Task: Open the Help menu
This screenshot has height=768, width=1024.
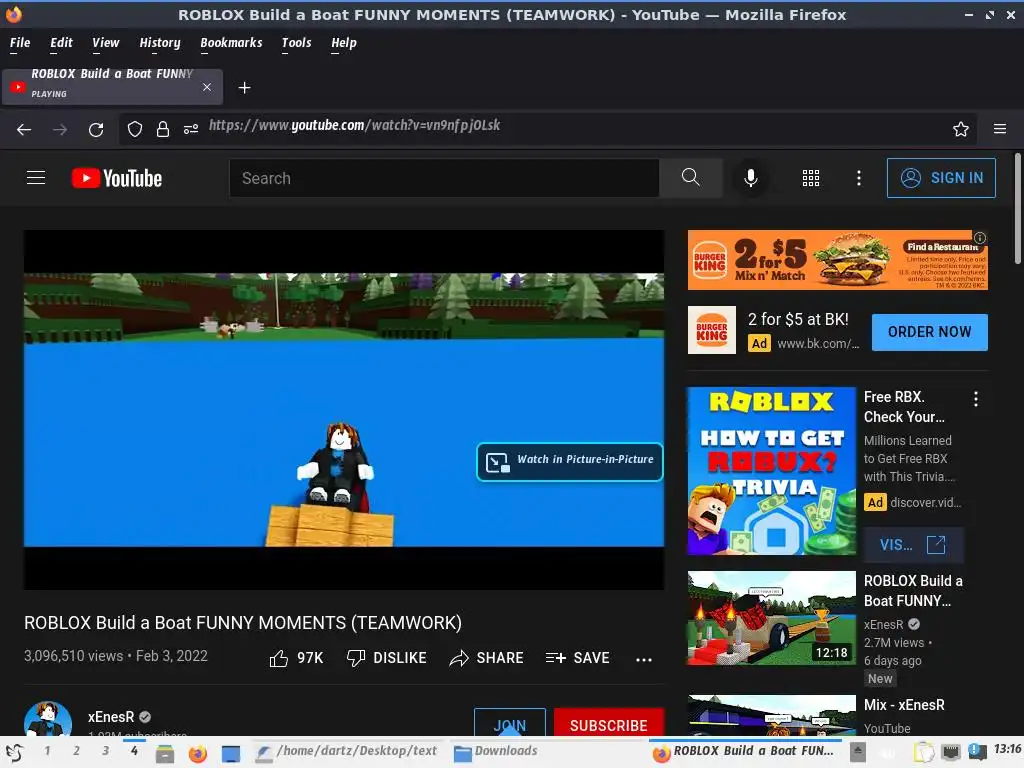Action: coord(344,43)
